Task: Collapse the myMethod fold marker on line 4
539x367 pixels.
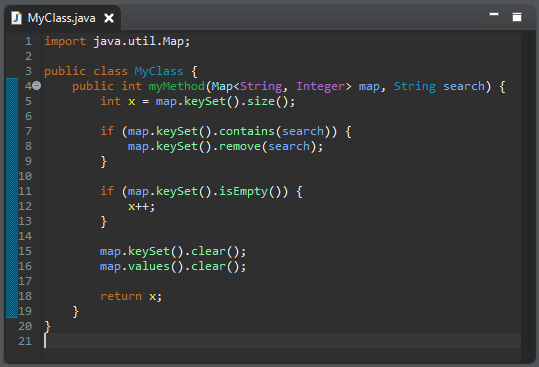Action: pyautogui.click(x=37, y=86)
